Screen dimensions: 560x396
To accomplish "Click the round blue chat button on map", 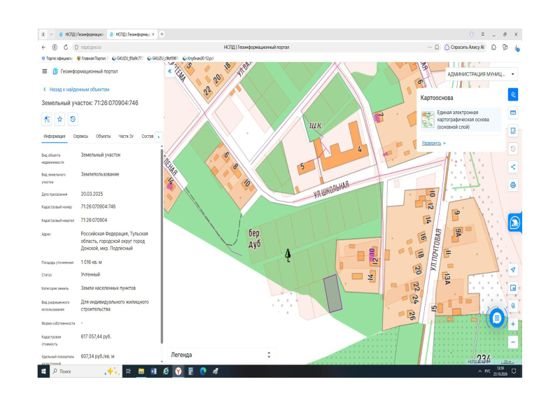I will pyautogui.click(x=496, y=318).
